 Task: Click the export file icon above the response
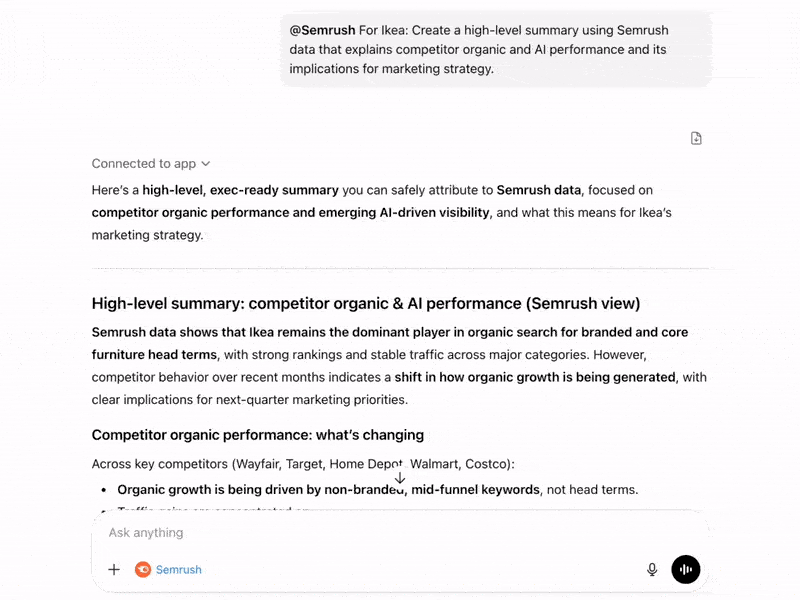point(696,138)
